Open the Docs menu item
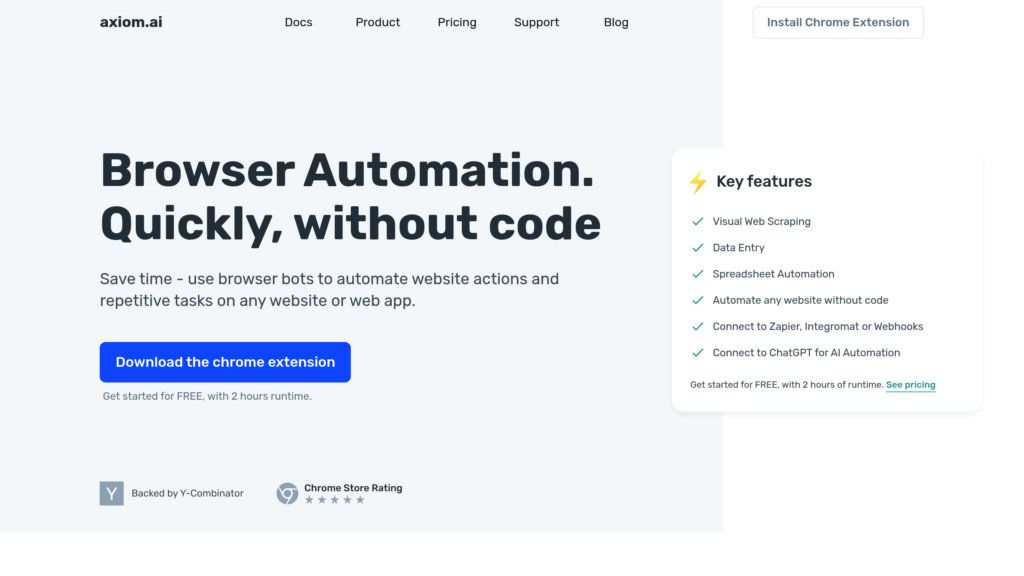 pyautogui.click(x=298, y=22)
